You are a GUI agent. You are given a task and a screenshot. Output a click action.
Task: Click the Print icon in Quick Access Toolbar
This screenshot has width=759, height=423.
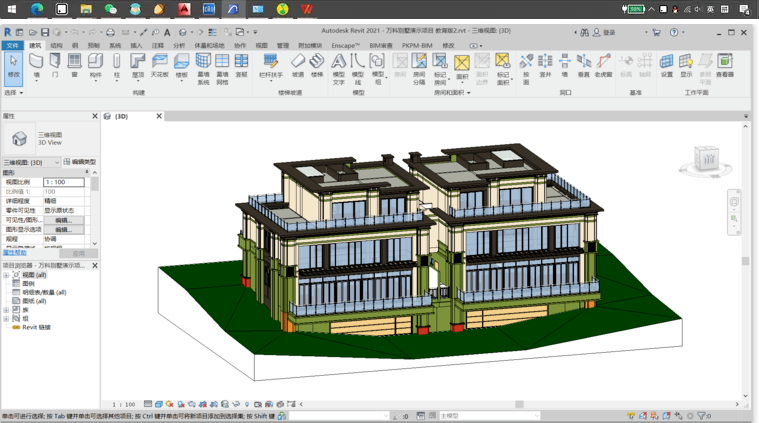pos(110,32)
